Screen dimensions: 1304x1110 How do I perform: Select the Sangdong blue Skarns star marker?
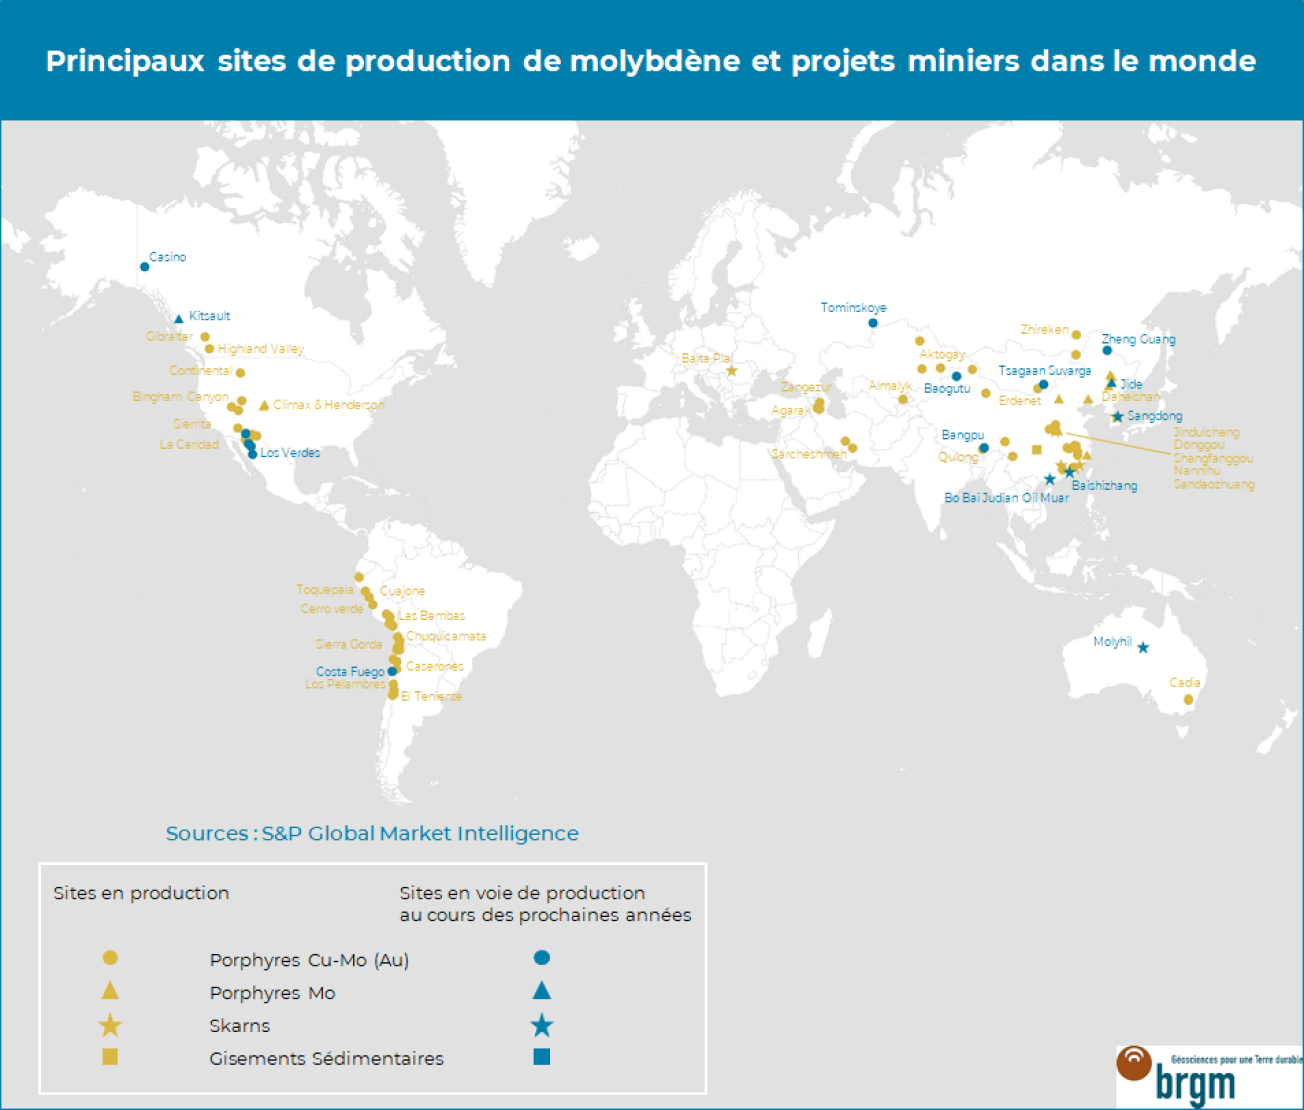pyautogui.click(x=1117, y=416)
